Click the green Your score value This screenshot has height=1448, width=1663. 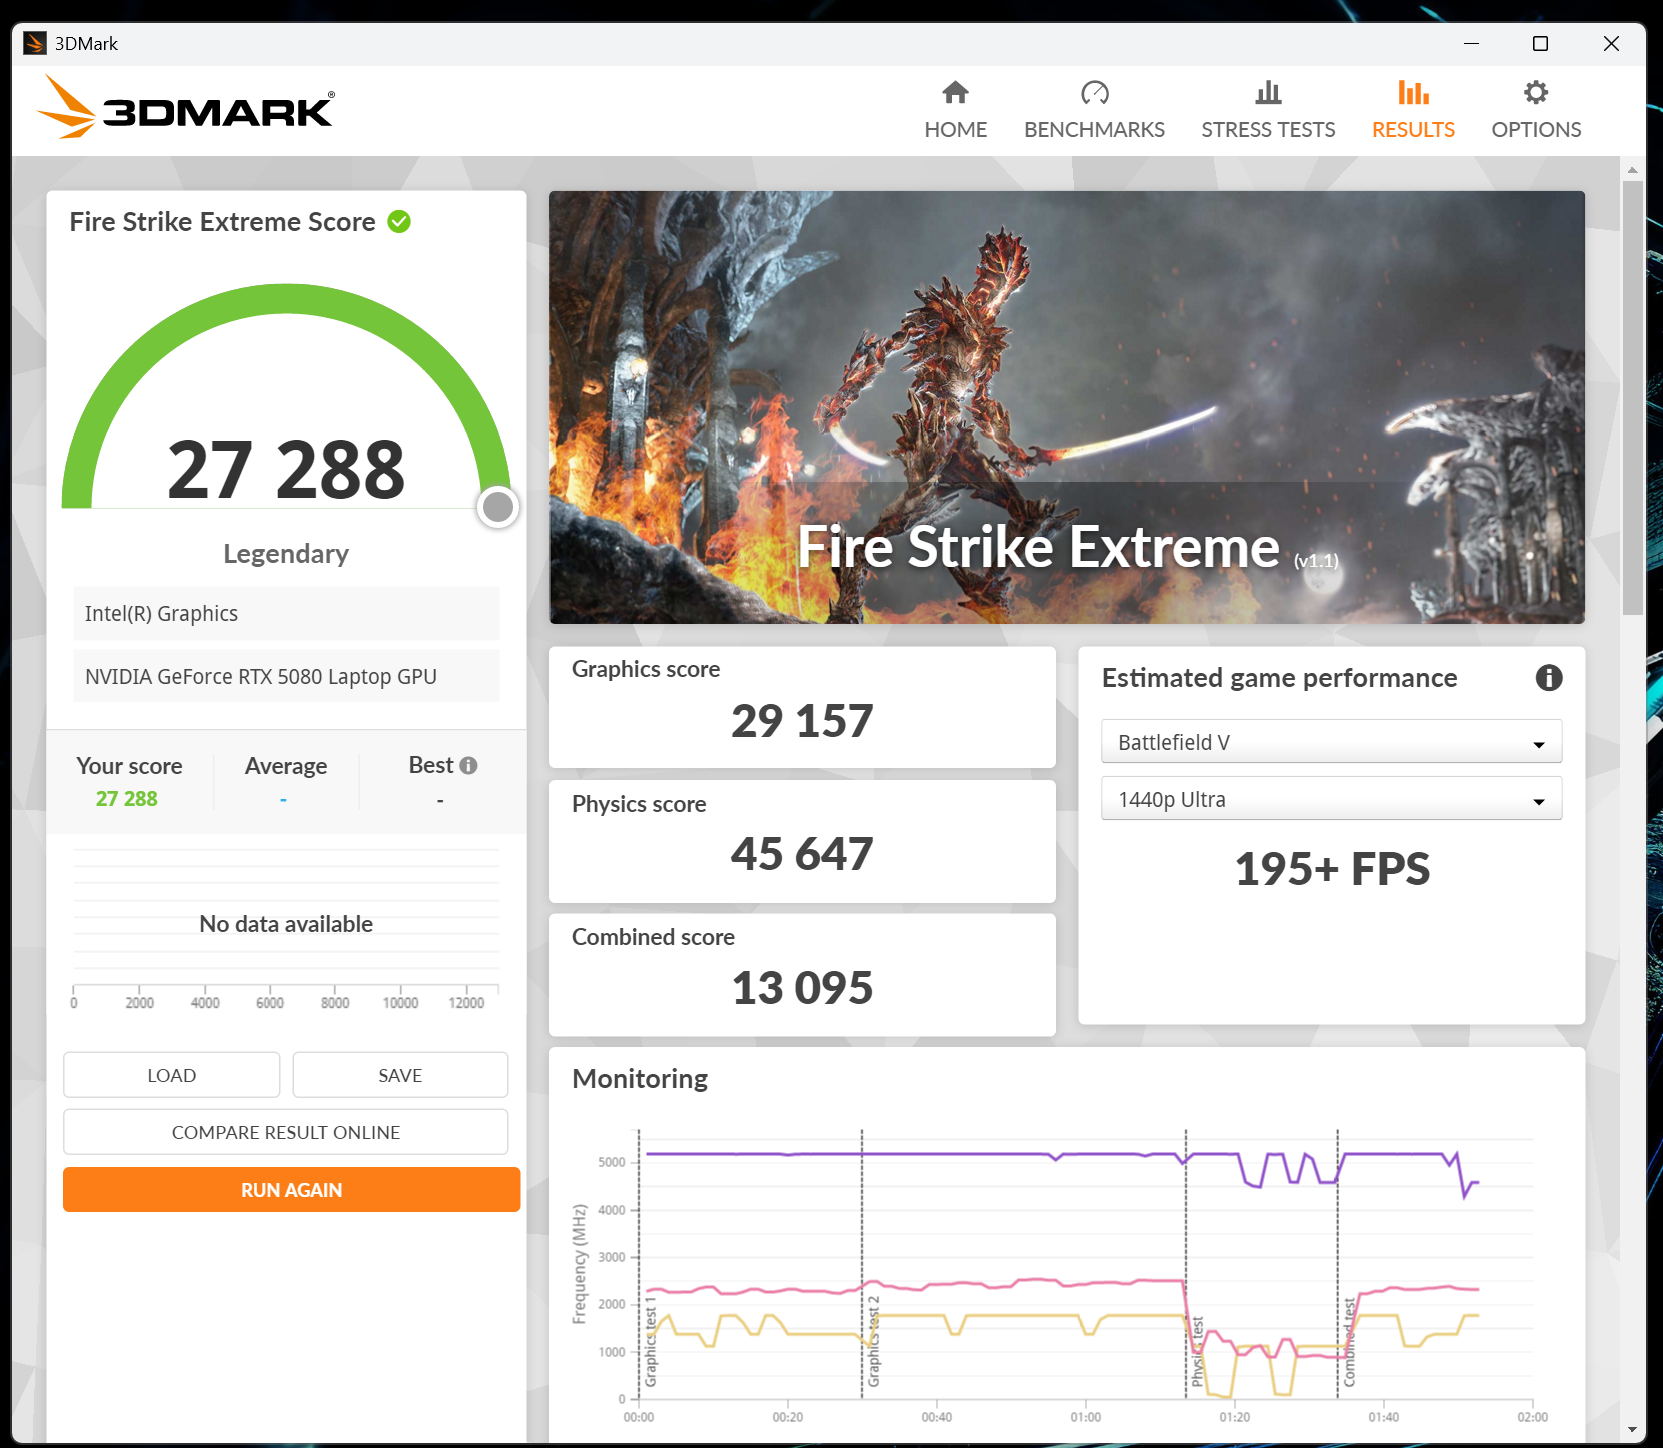(x=127, y=798)
